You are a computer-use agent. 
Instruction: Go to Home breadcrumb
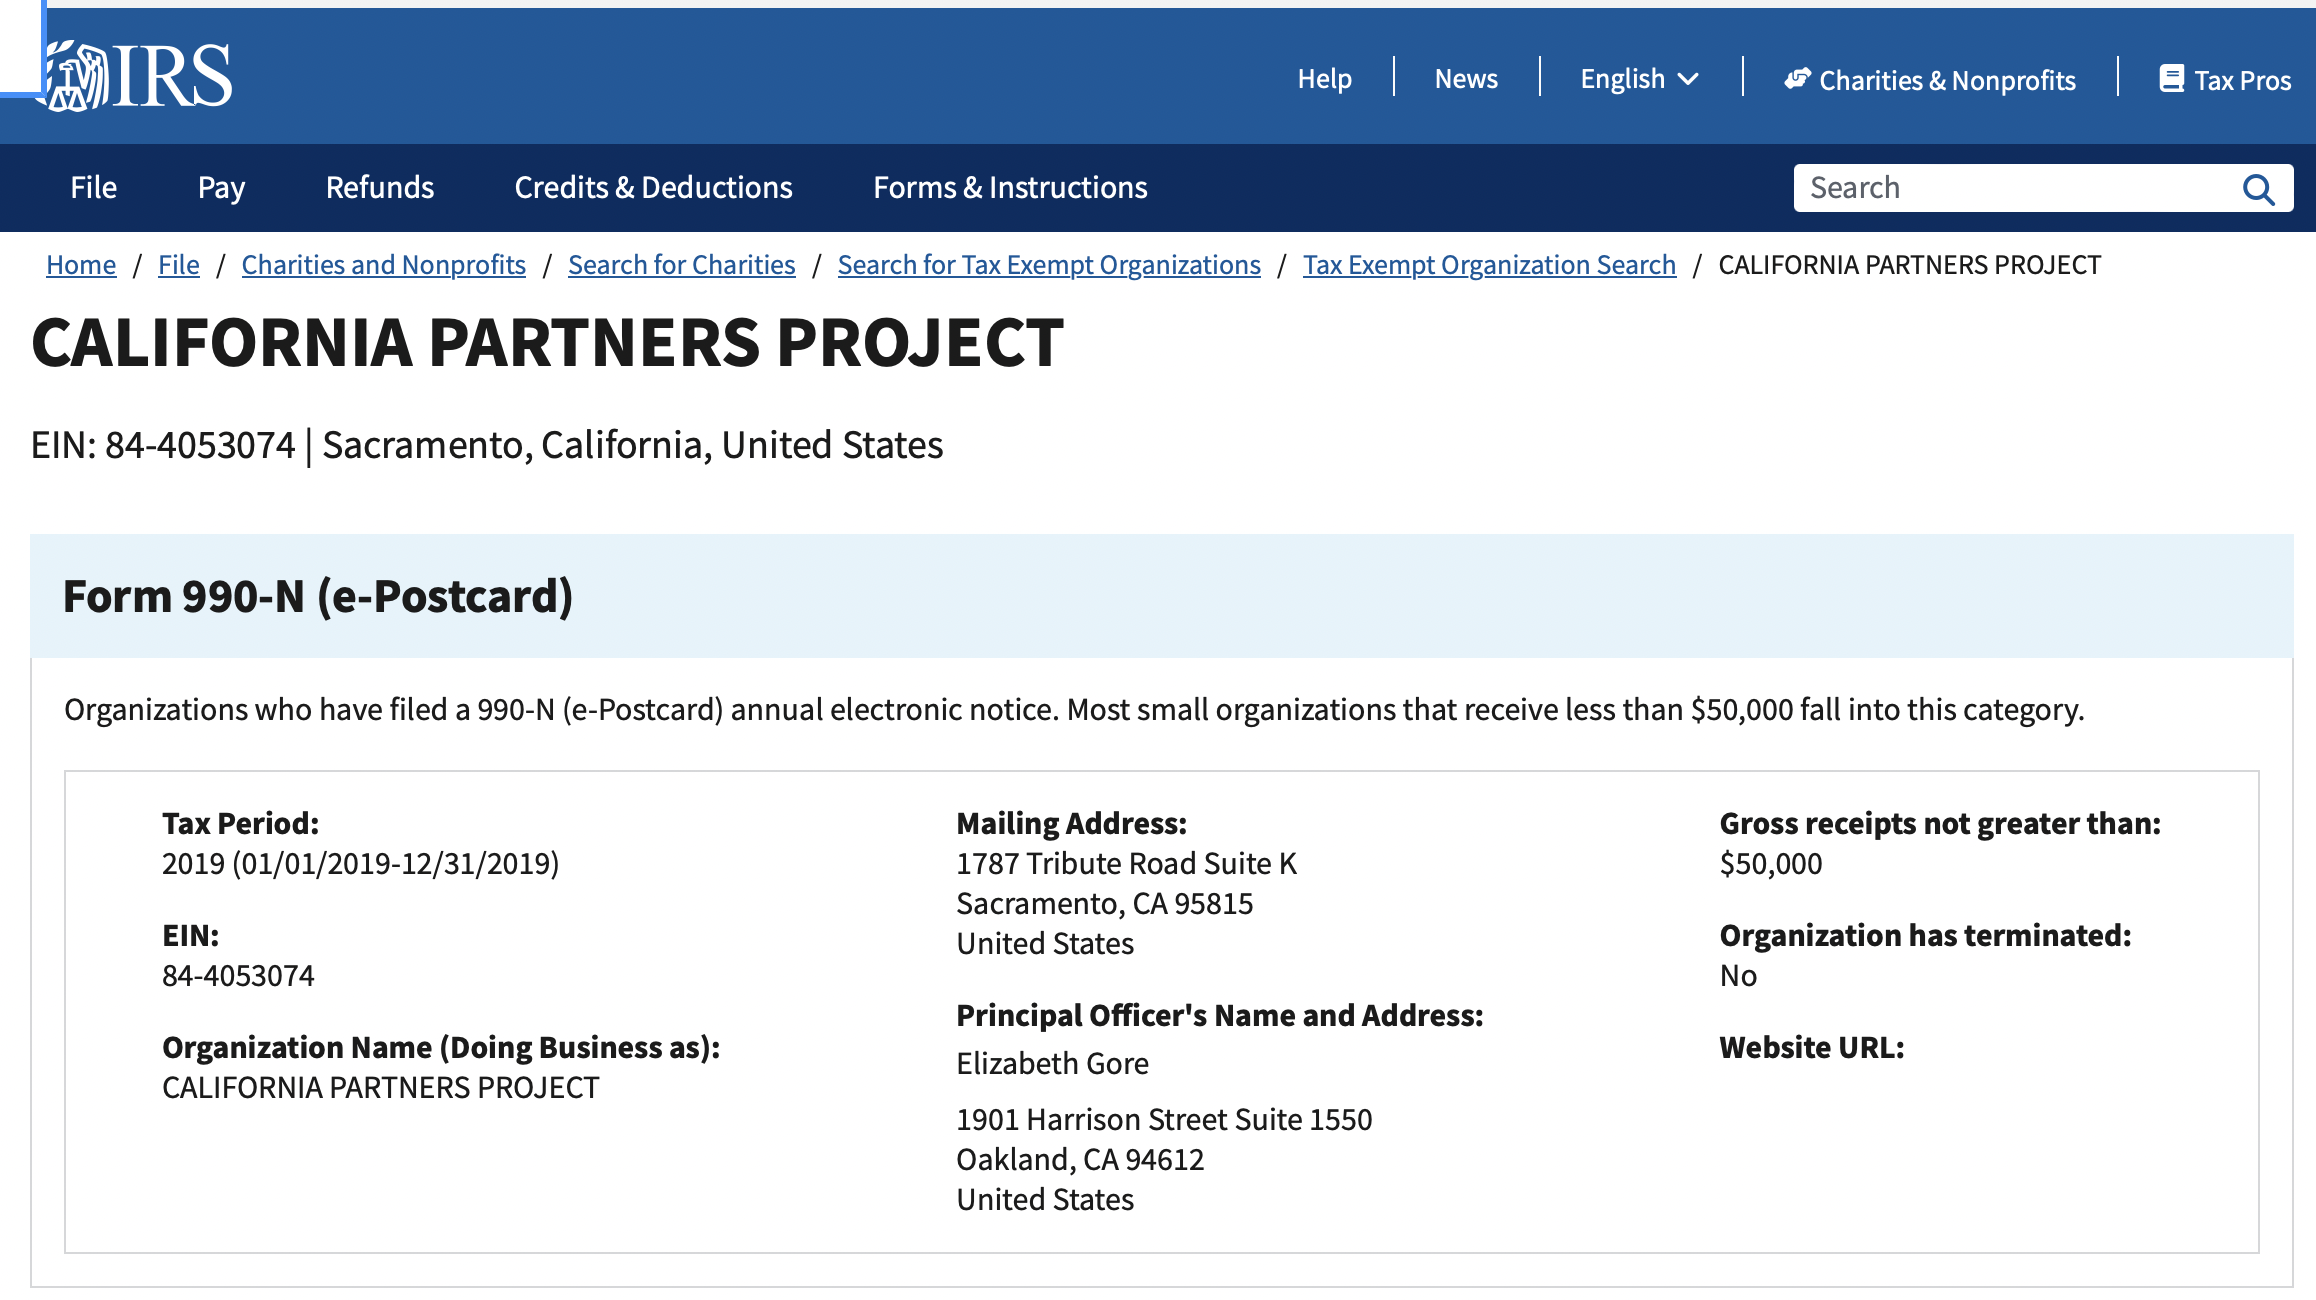tap(81, 265)
